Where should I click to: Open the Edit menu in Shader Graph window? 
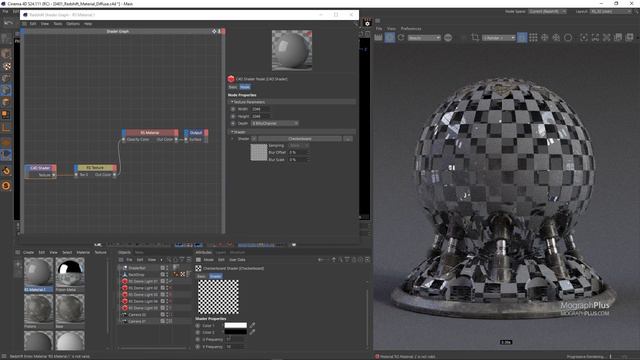pos(33,24)
